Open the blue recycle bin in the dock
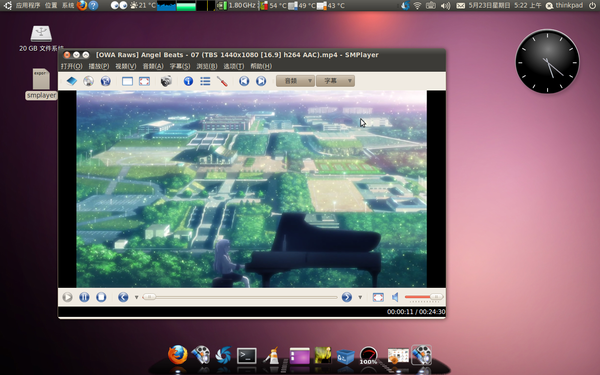This screenshot has height=375, width=600. point(346,357)
